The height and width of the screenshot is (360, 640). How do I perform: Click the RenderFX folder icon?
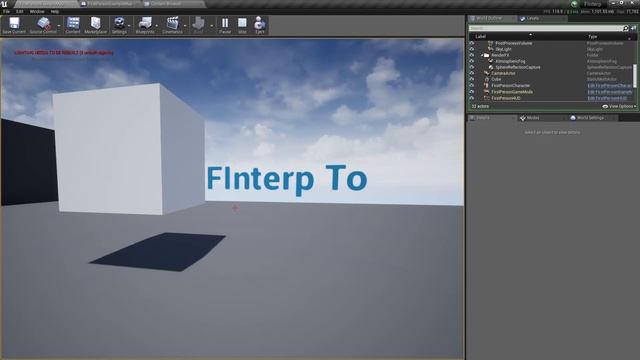coord(487,55)
